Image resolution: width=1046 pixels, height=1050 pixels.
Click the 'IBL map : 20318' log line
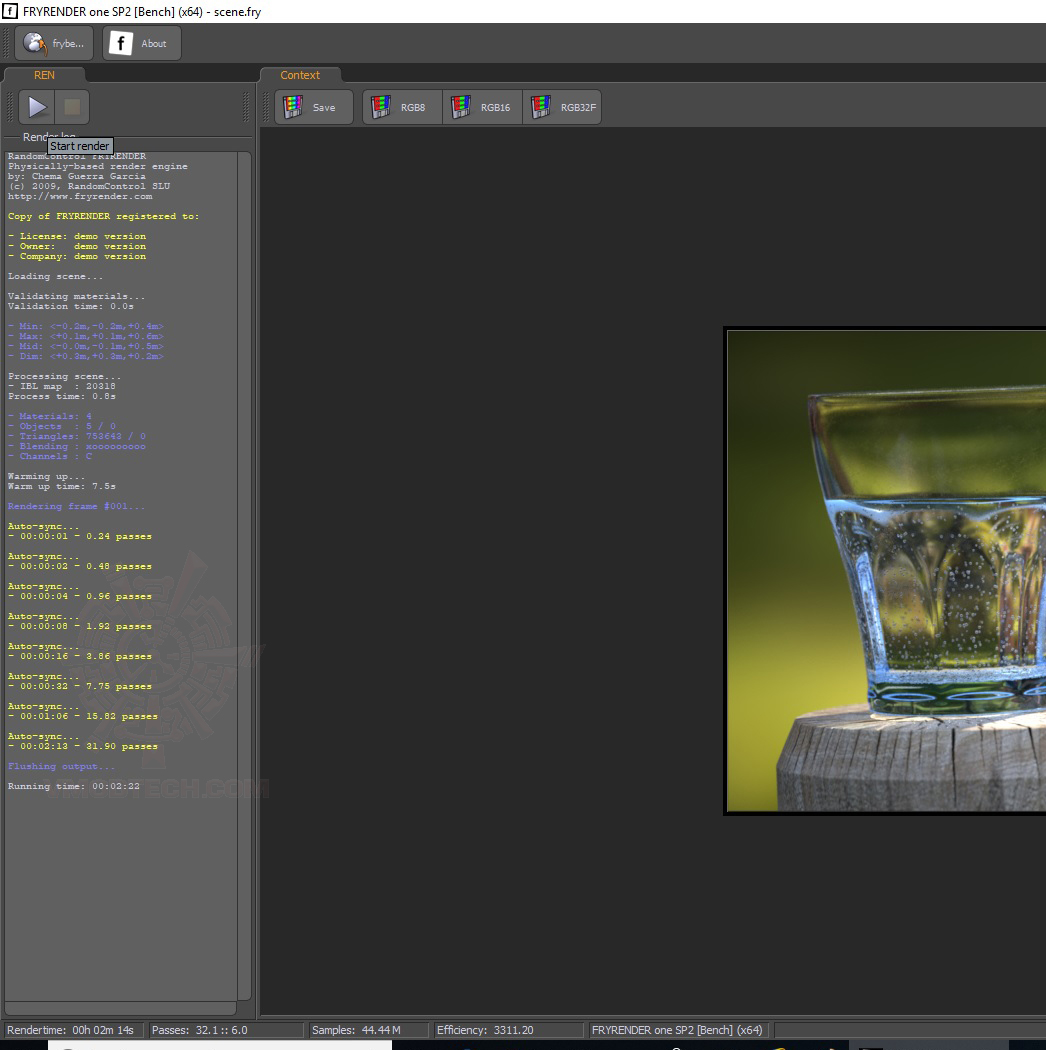62,386
